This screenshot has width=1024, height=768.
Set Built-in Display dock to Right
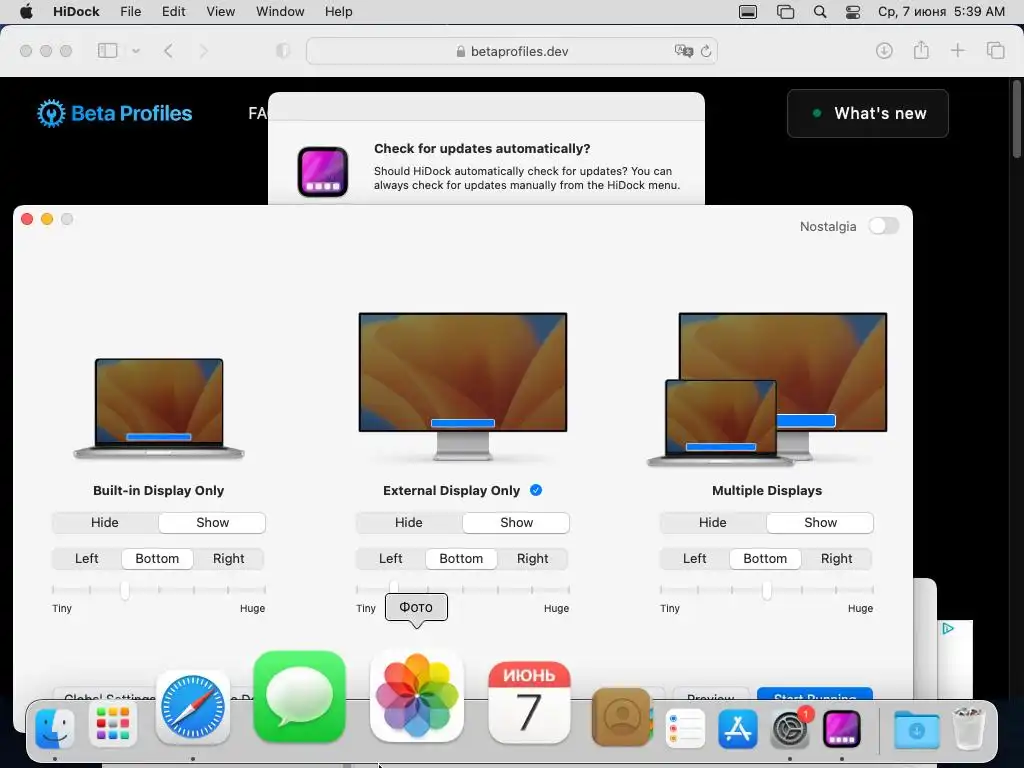[x=229, y=558]
